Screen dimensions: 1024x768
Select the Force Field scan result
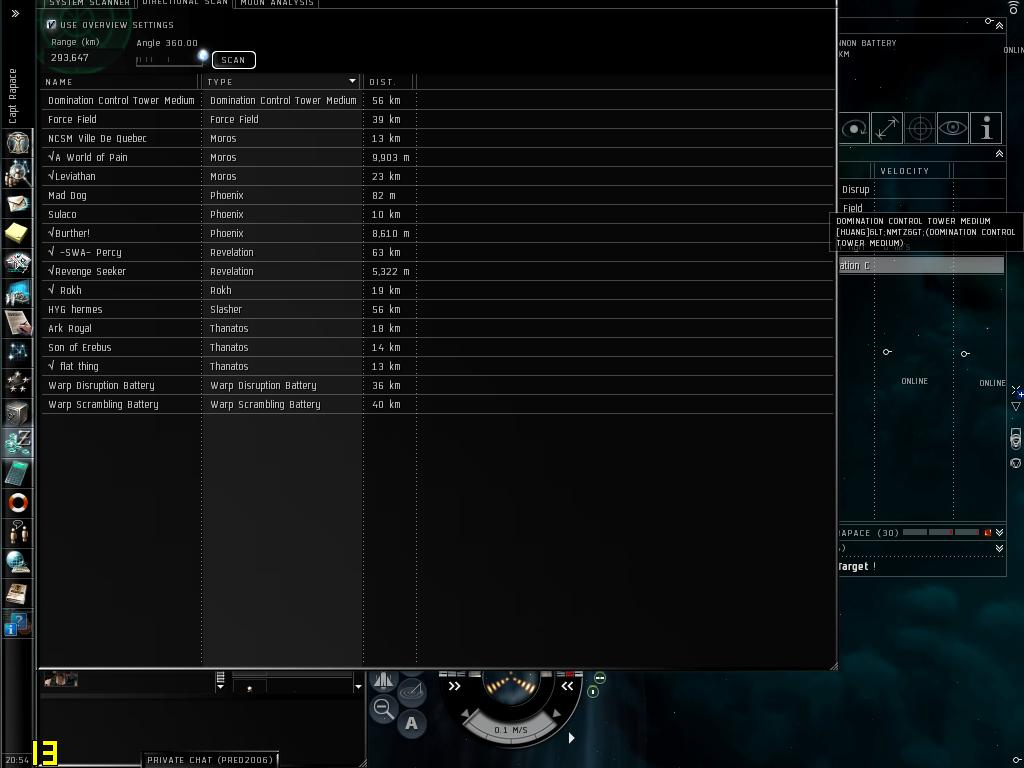(x=438, y=120)
